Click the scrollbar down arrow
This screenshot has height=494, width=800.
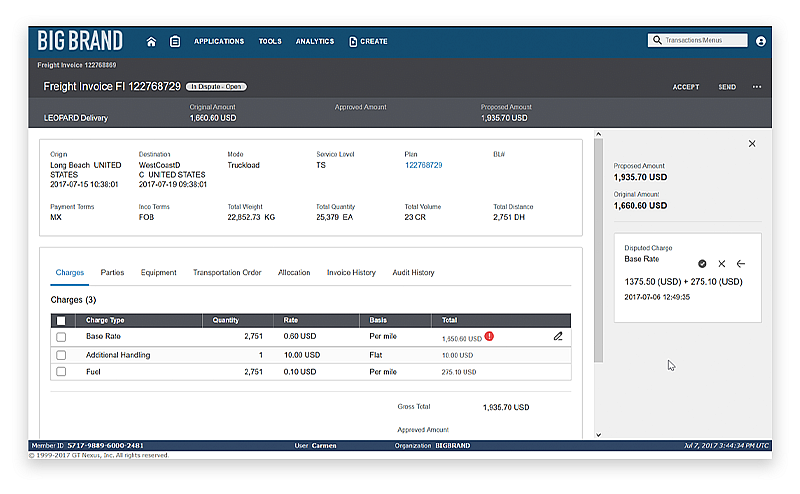point(598,435)
